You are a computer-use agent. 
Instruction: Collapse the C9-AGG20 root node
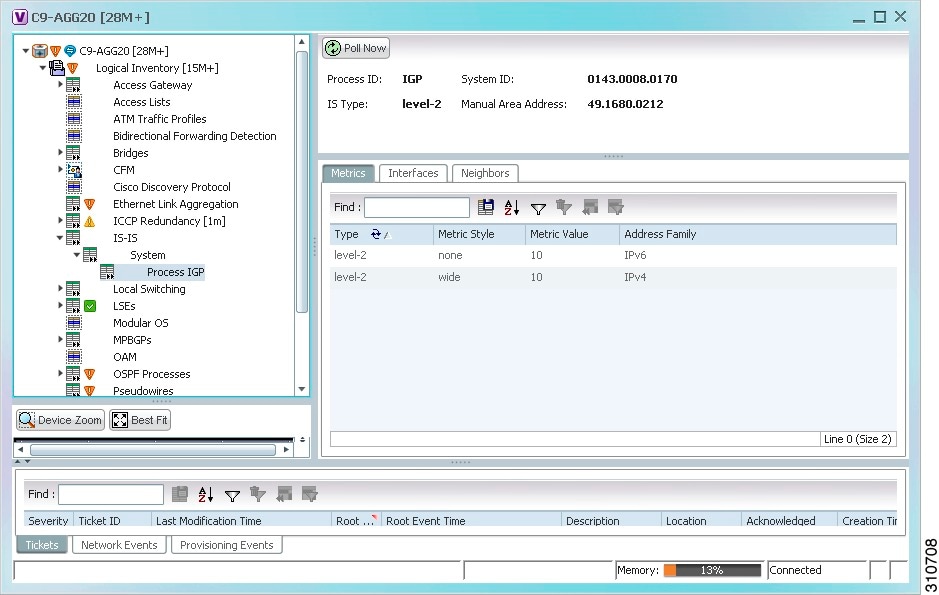coord(26,51)
